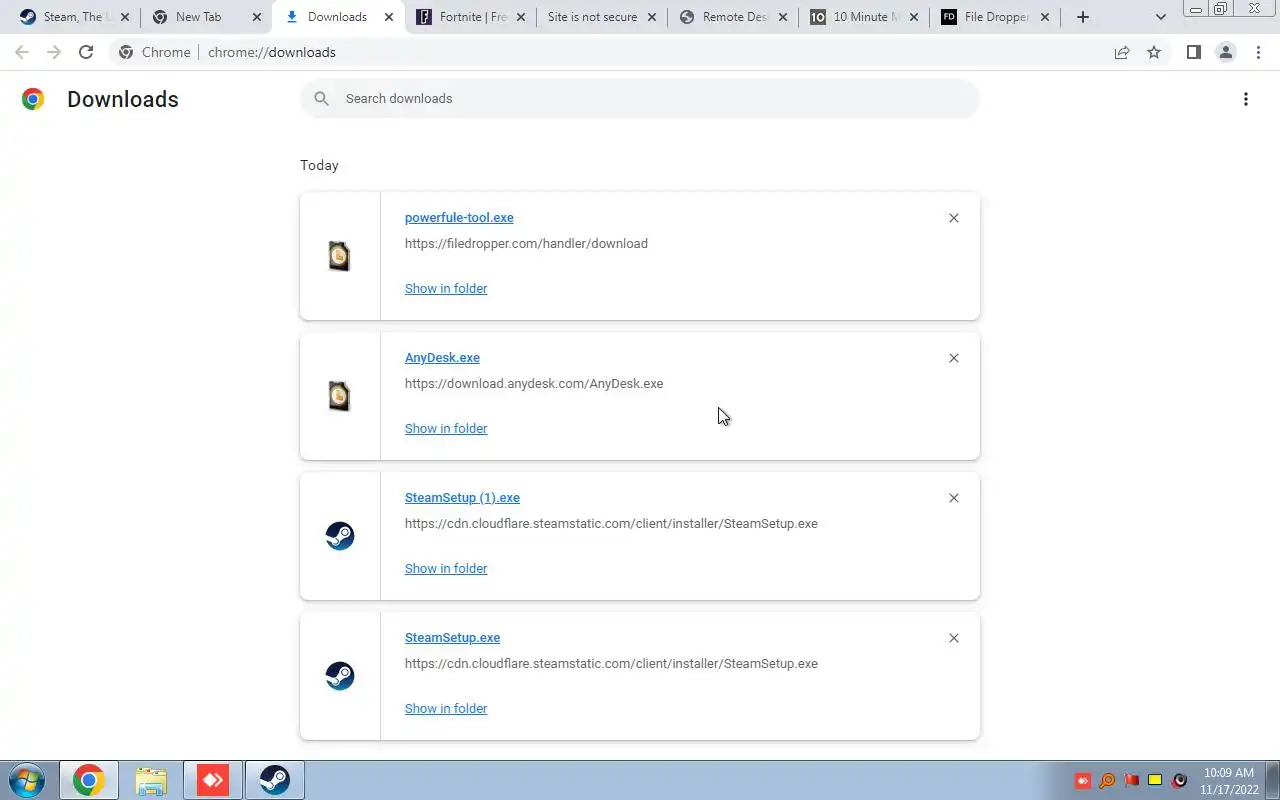Click the Chrome forward arrow
This screenshot has height=800, width=1280.
pos(54,52)
